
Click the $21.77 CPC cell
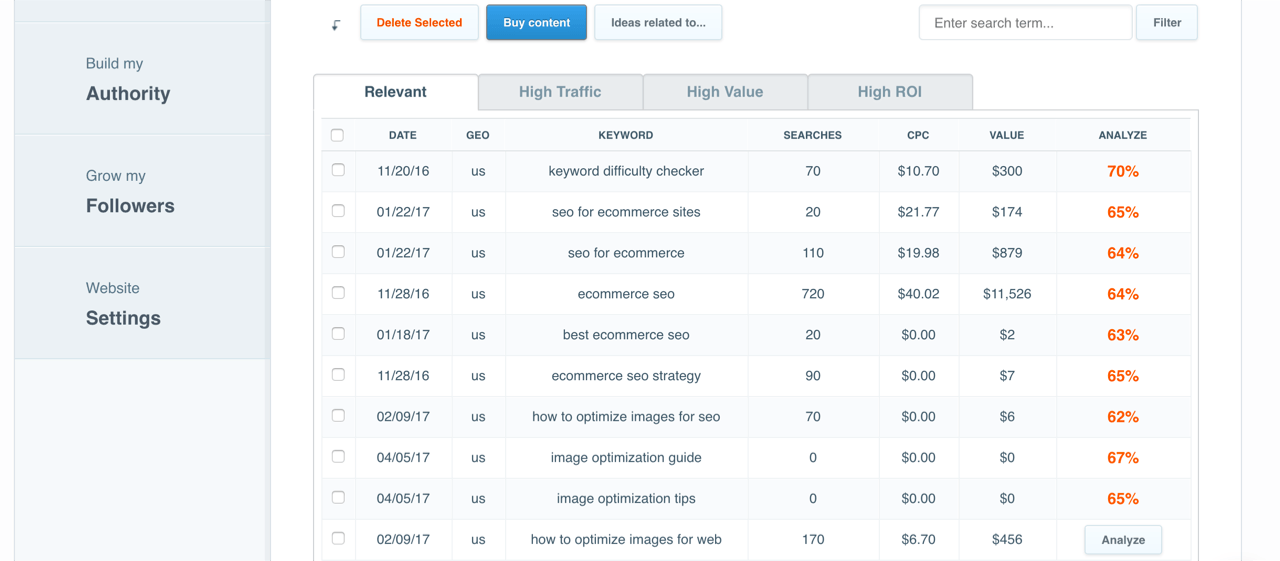pyautogui.click(x=918, y=212)
